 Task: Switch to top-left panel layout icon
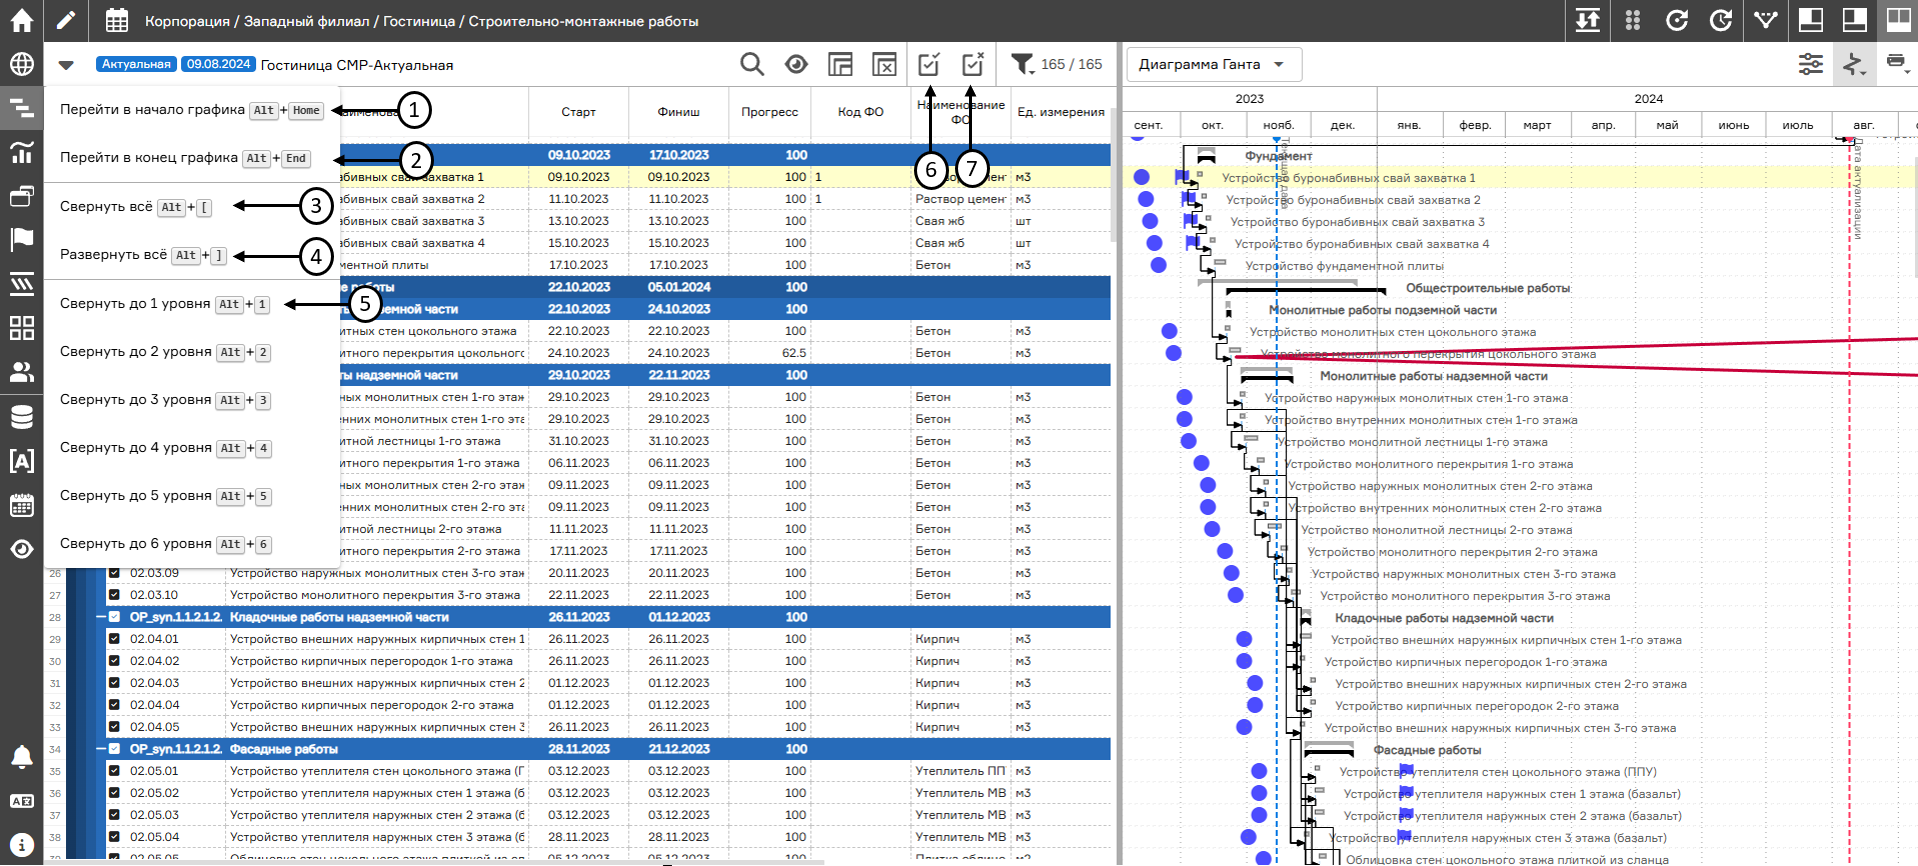pyautogui.click(x=1811, y=20)
